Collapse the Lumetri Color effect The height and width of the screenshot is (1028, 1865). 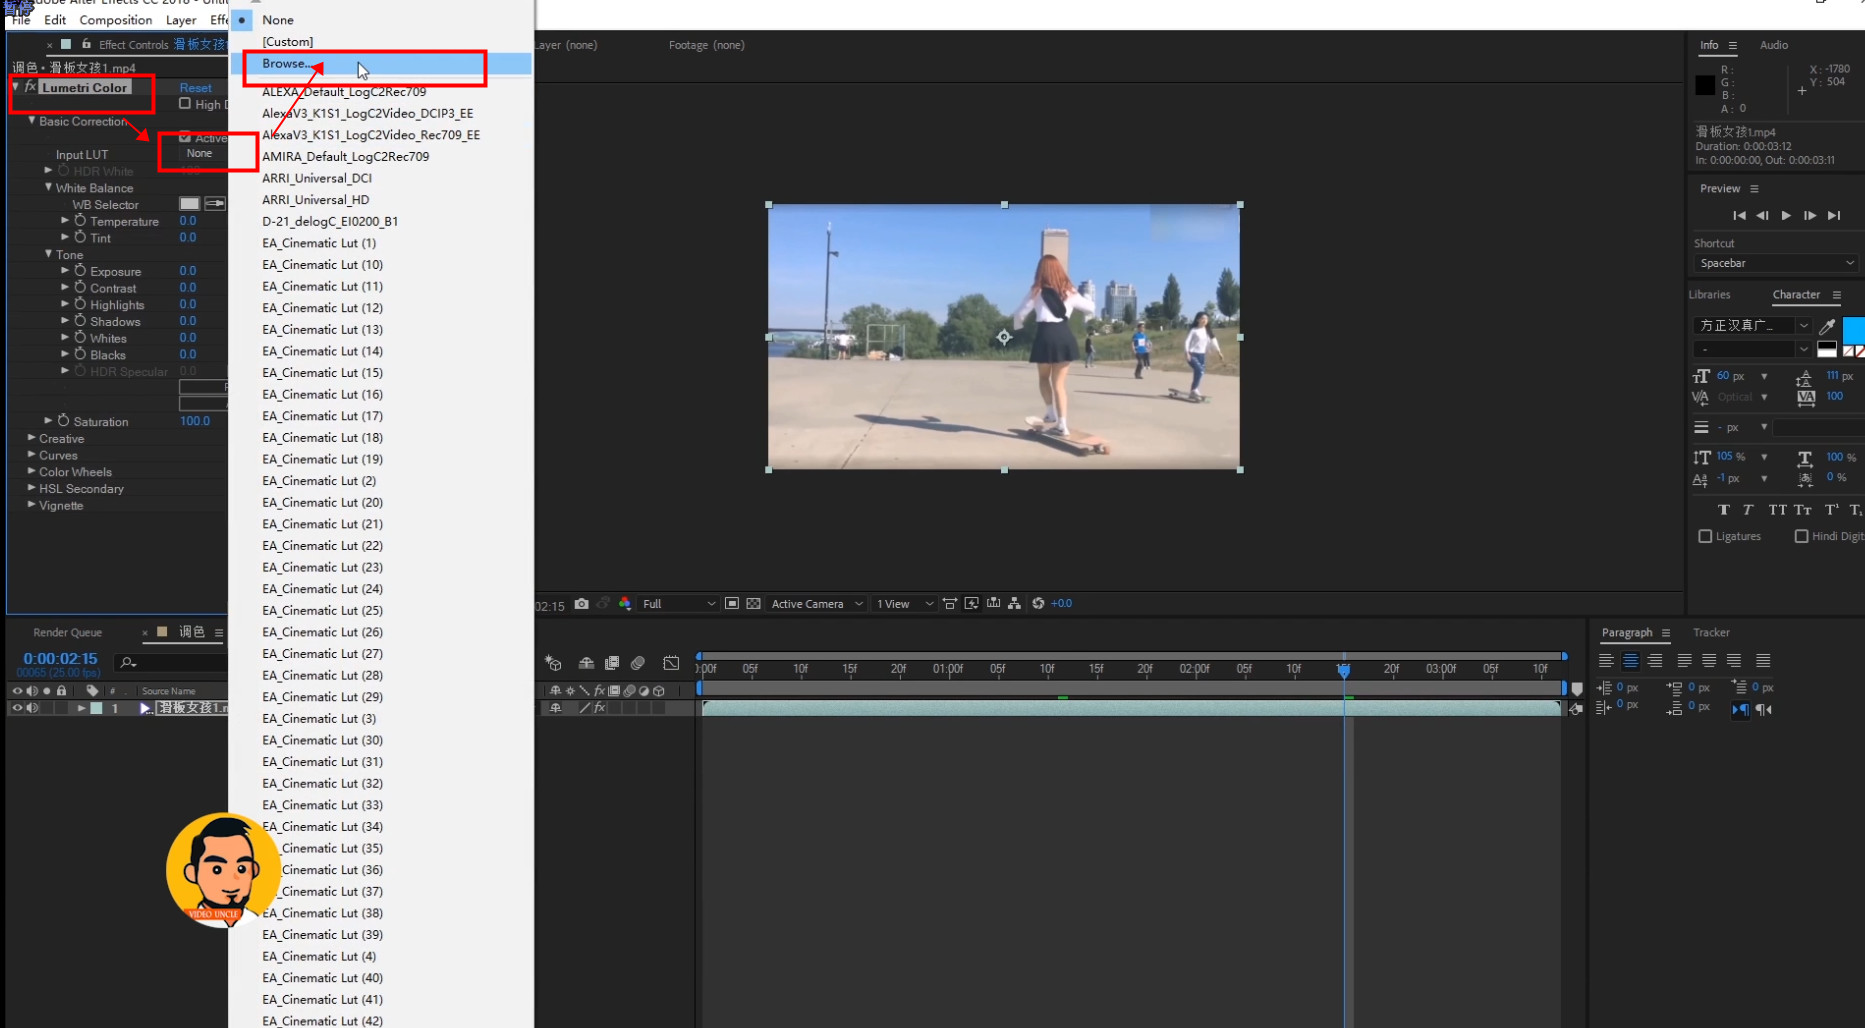click(16, 88)
